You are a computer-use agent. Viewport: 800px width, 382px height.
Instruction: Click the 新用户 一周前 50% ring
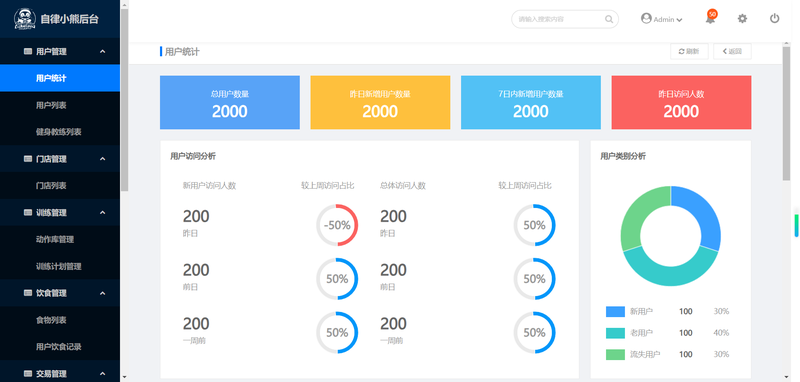[337, 333]
